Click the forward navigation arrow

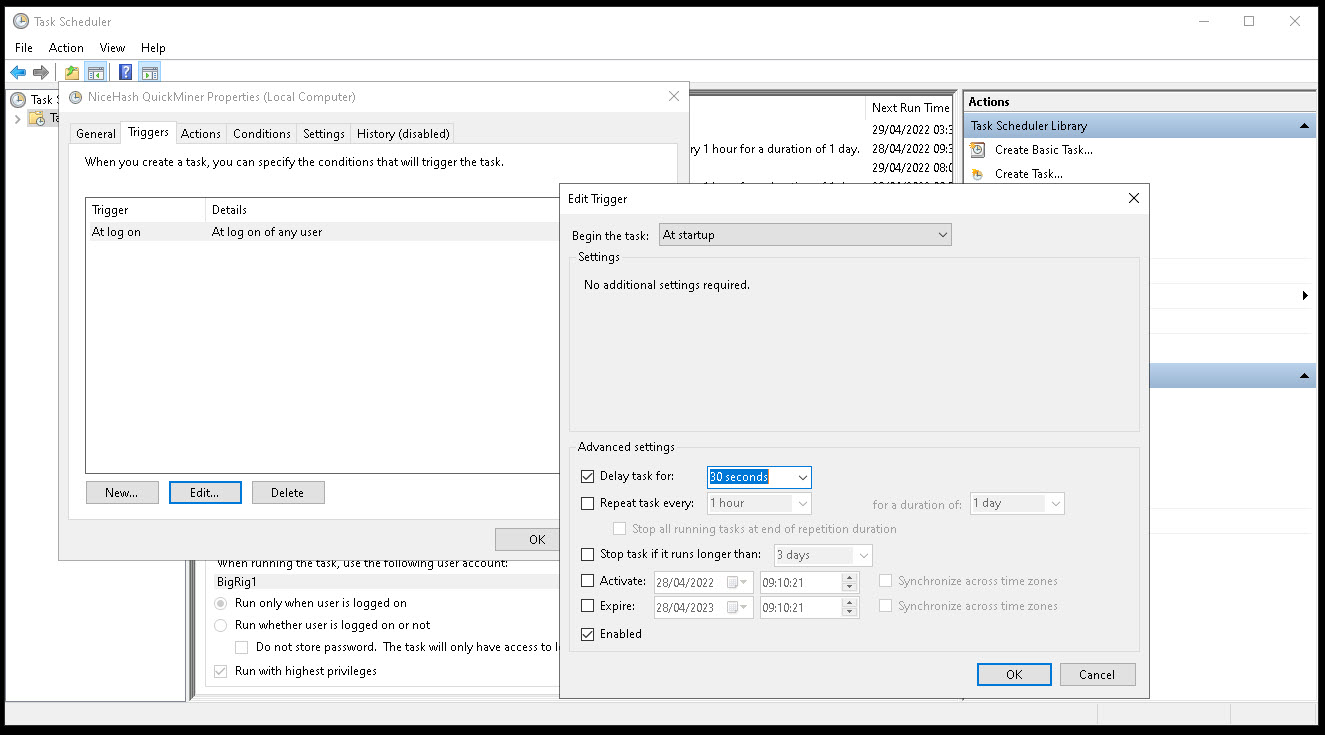pos(40,71)
